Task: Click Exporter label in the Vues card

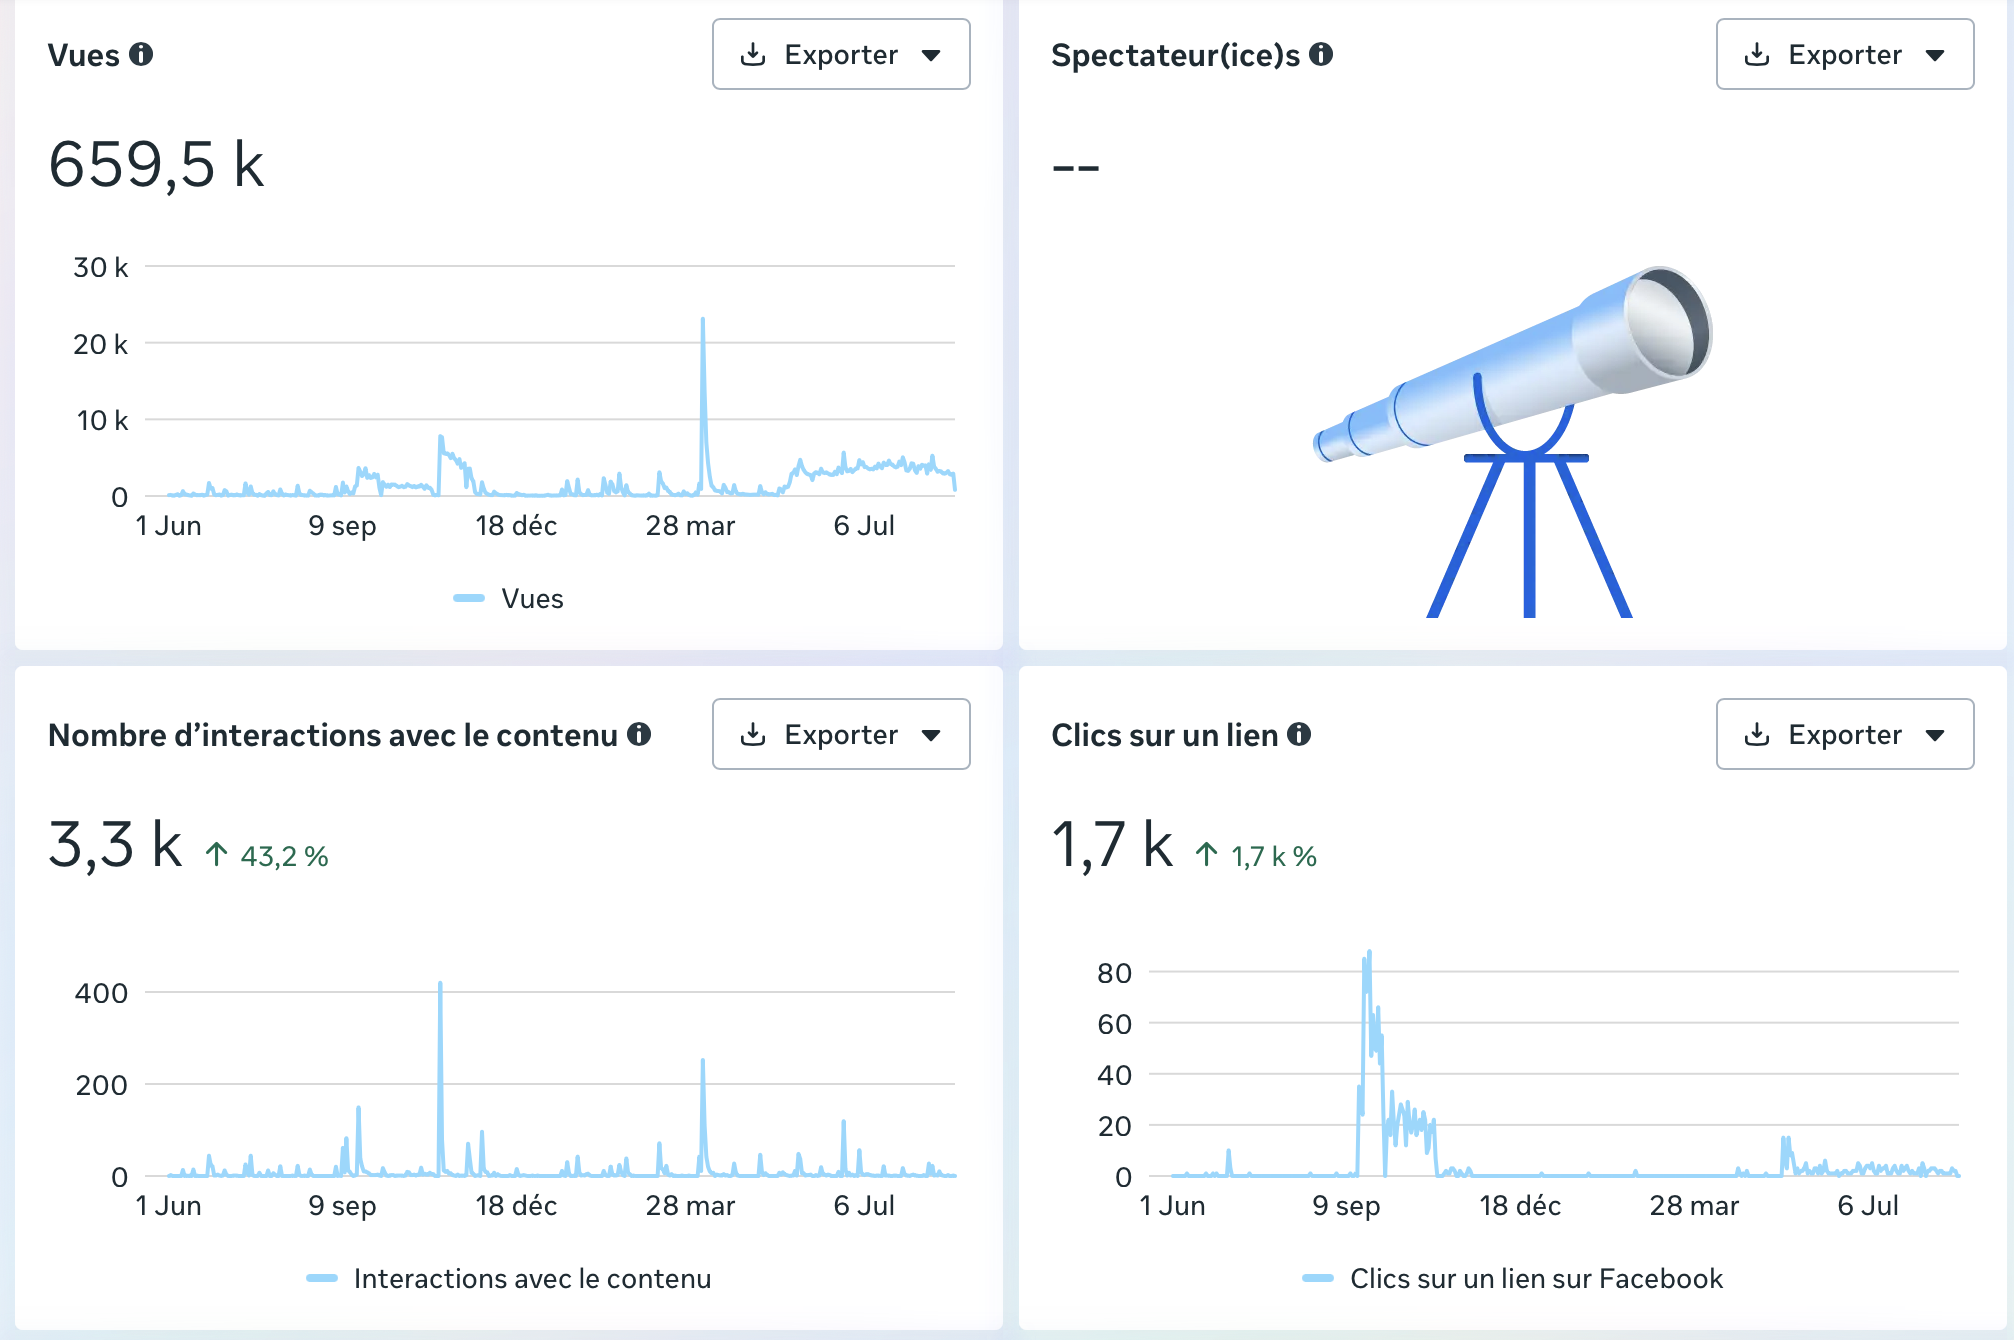Action: tap(841, 54)
